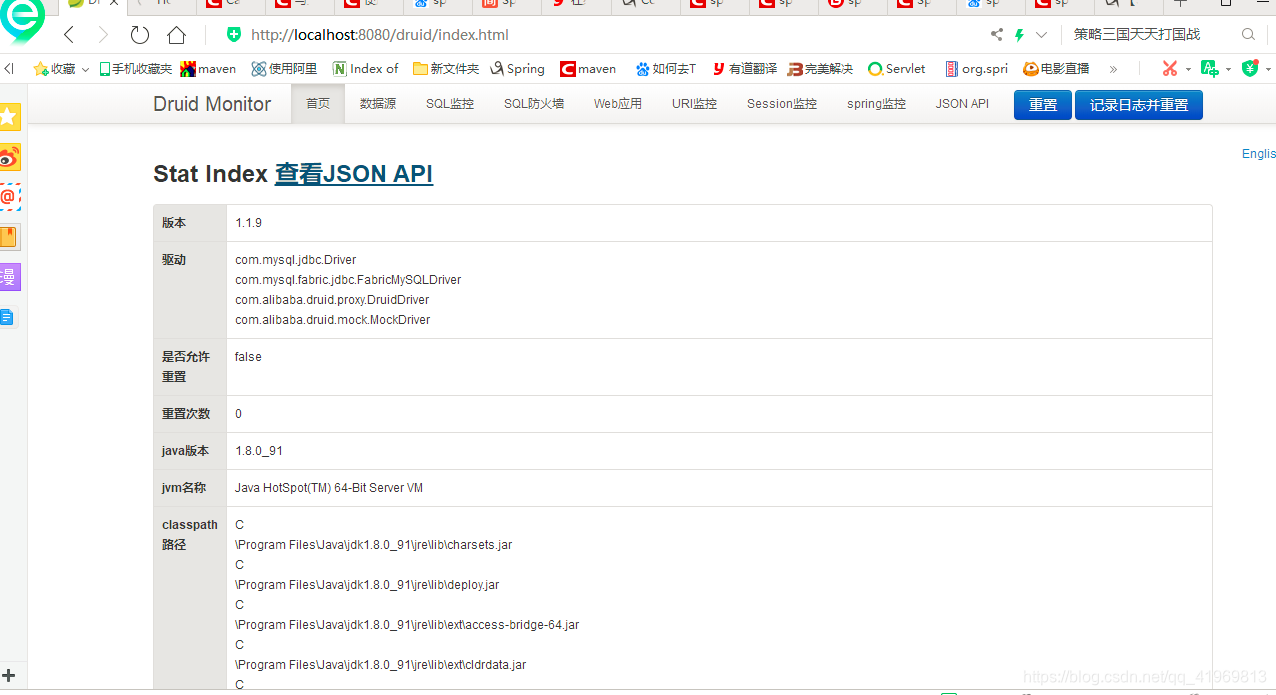Select the JSON API tab
This screenshot has width=1276, height=695.
coord(962,103)
